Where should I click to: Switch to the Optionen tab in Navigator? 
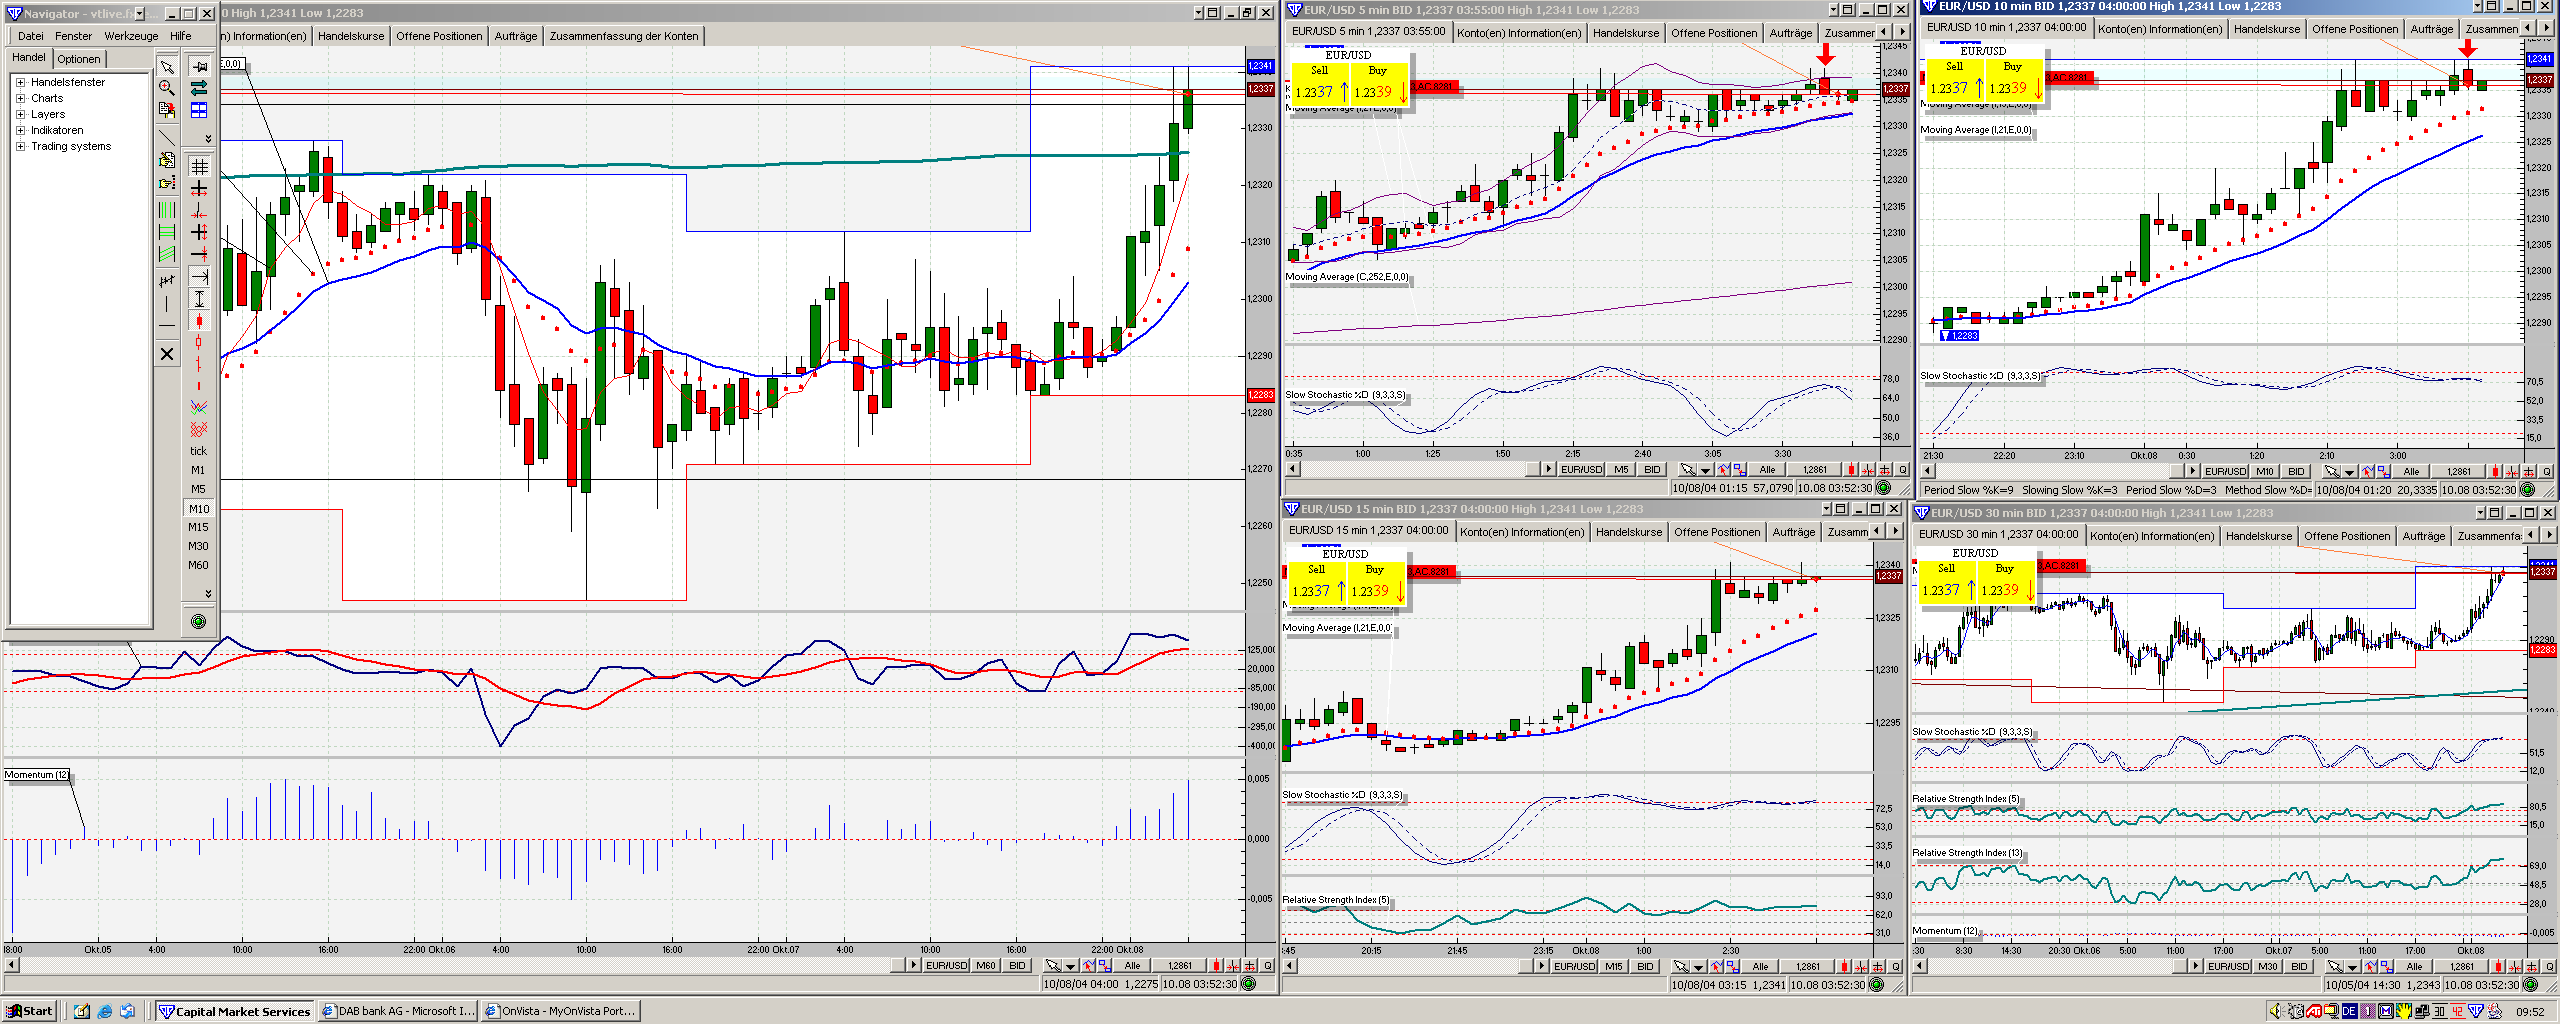pyautogui.click(x=79, y=59)
